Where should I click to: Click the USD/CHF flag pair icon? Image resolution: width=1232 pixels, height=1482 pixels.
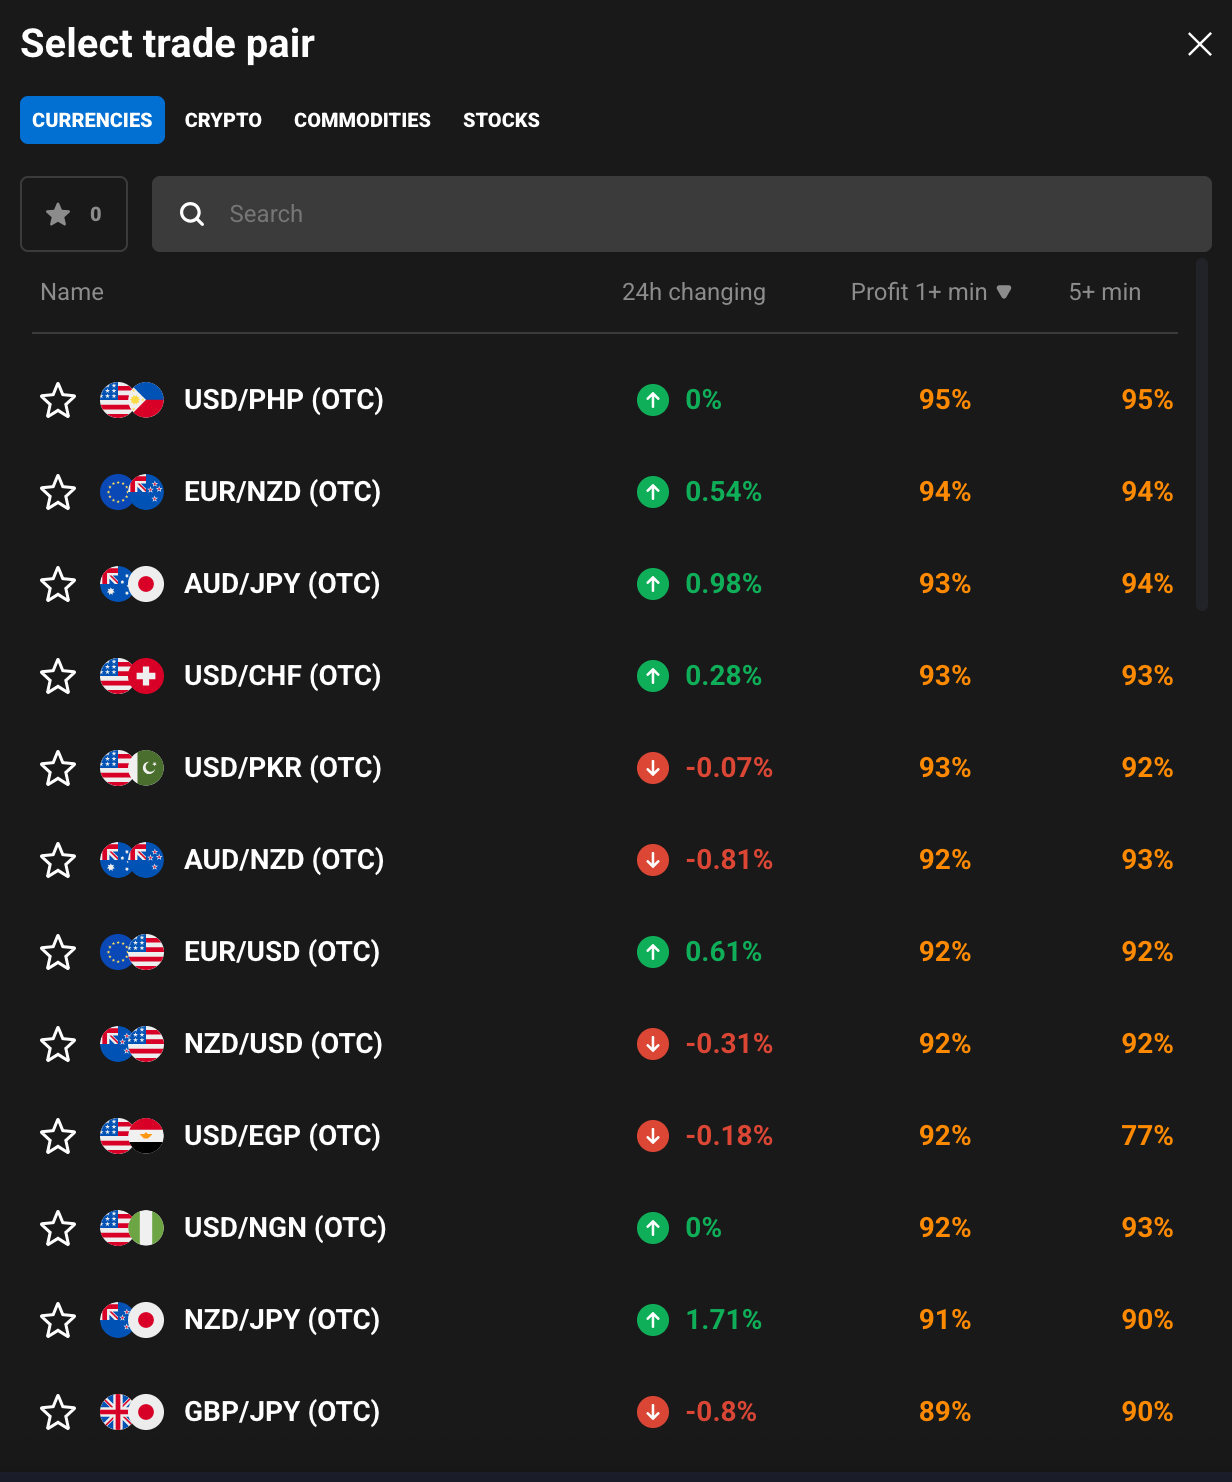click(x=132, y=676)
